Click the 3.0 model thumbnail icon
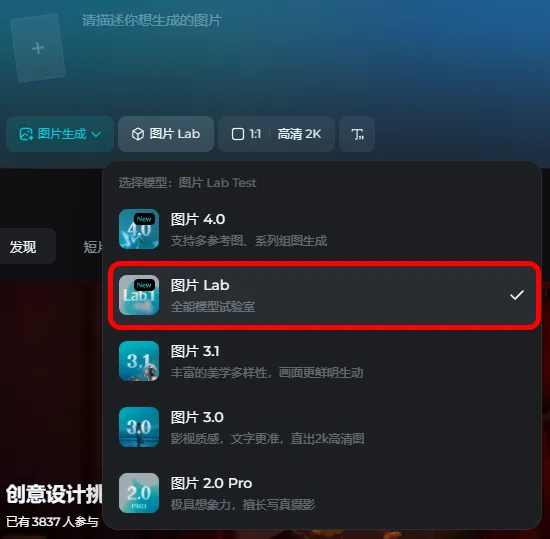 [x=139, y=427]
